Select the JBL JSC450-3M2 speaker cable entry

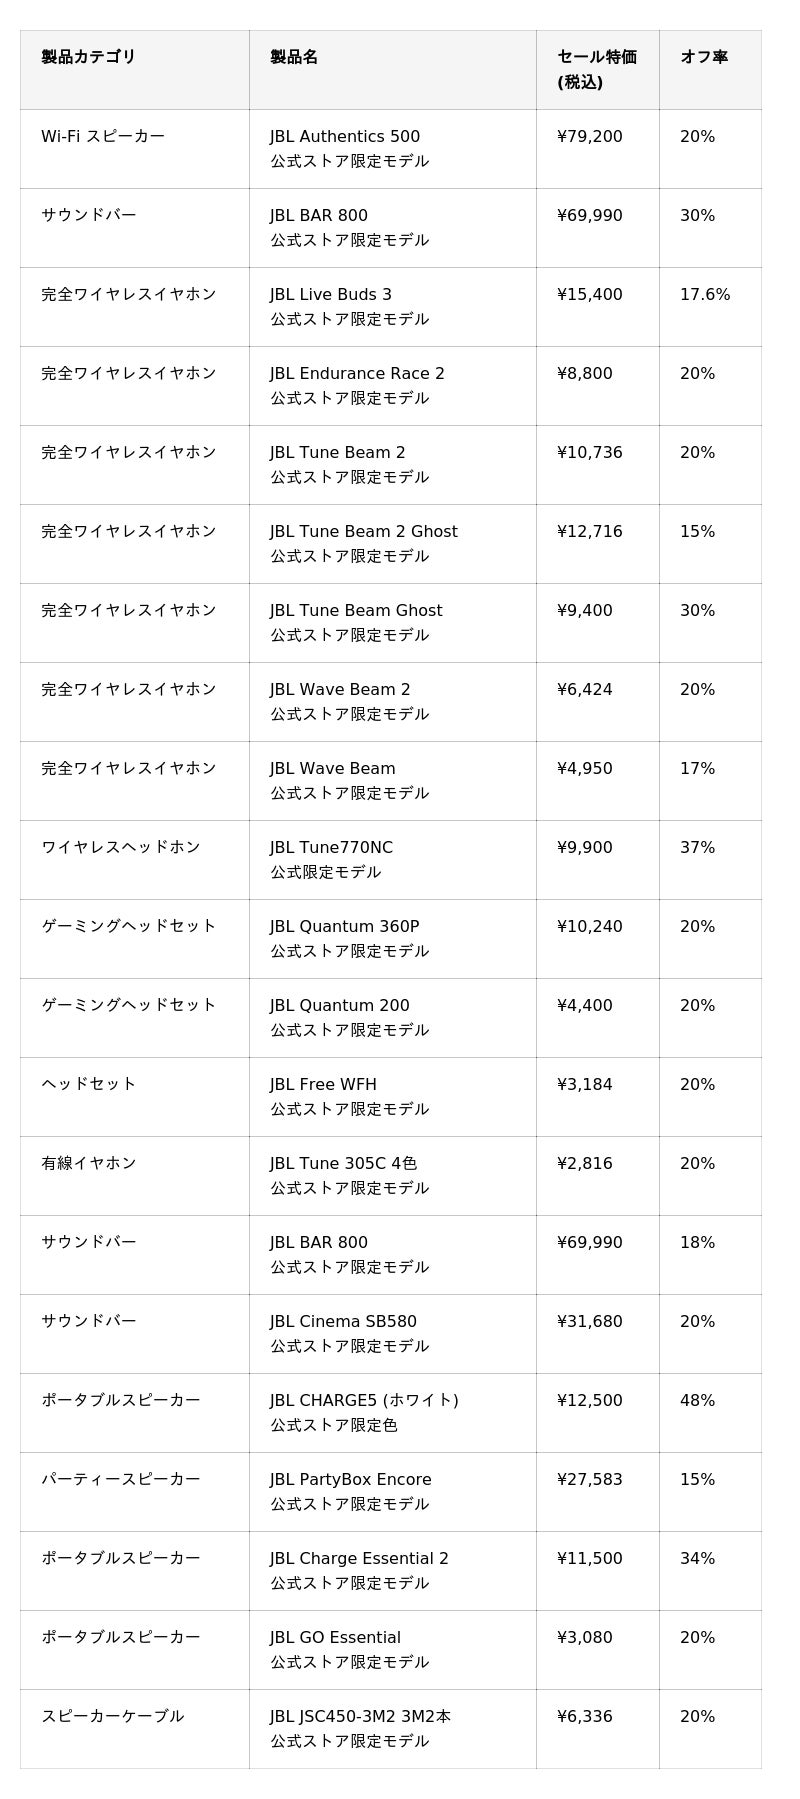point(360,1717)
